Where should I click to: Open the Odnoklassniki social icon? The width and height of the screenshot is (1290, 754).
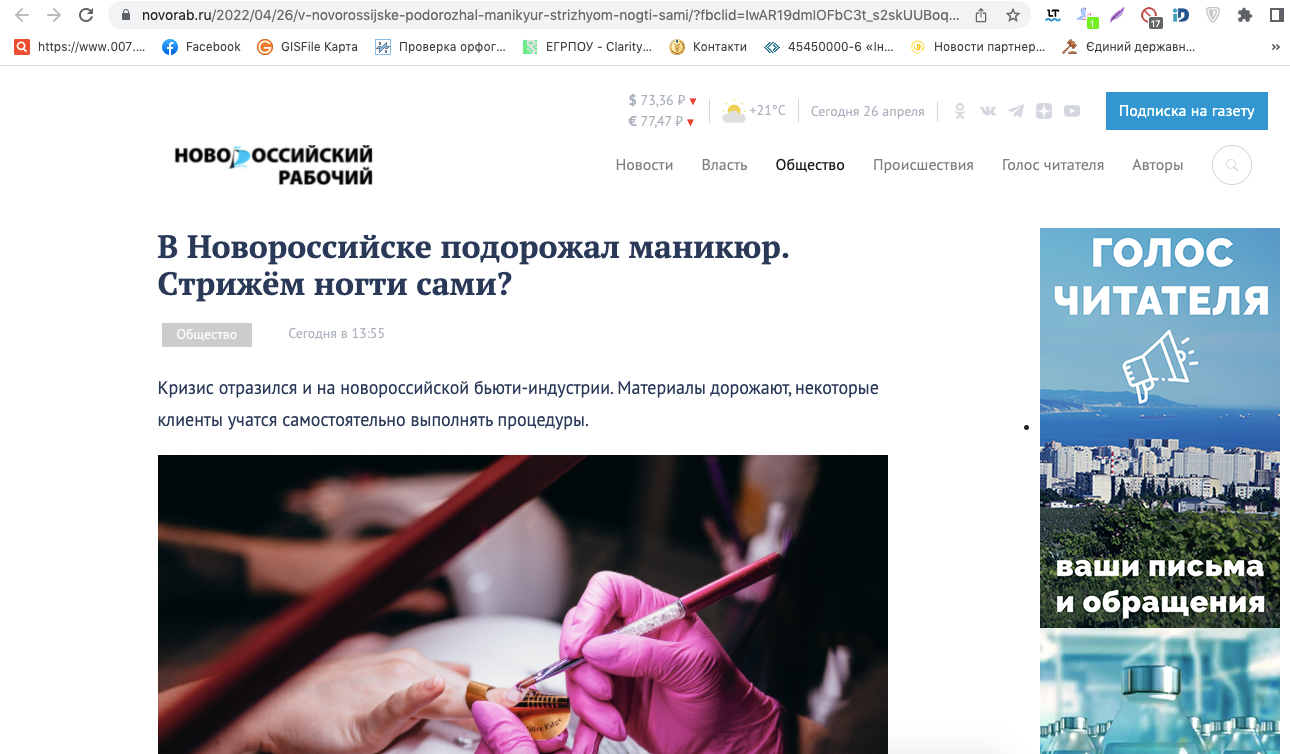coord(960,111)
